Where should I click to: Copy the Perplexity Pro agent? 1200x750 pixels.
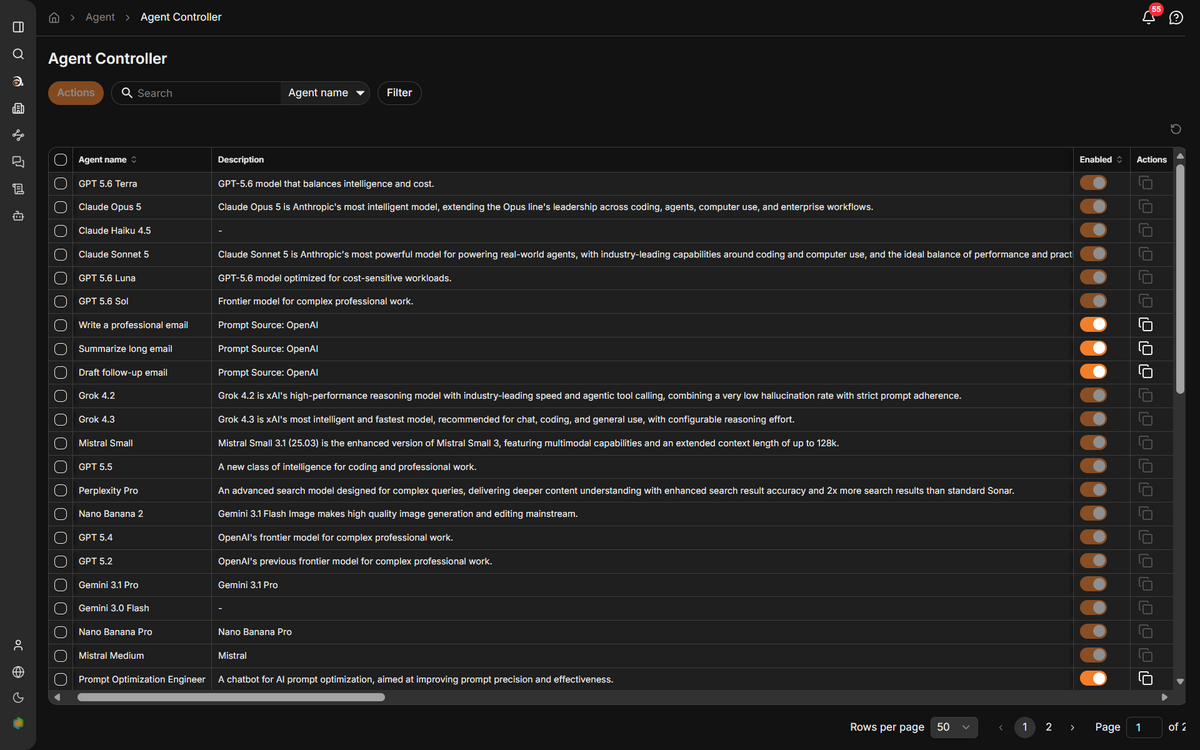[1146, 490]
